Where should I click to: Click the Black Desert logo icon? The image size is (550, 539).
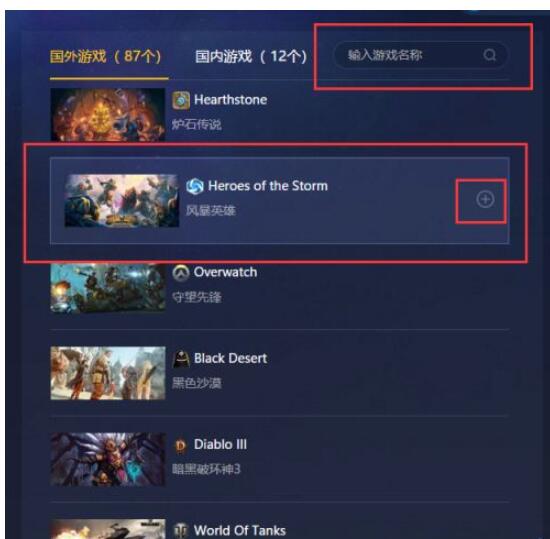click(x=181, y=359)
